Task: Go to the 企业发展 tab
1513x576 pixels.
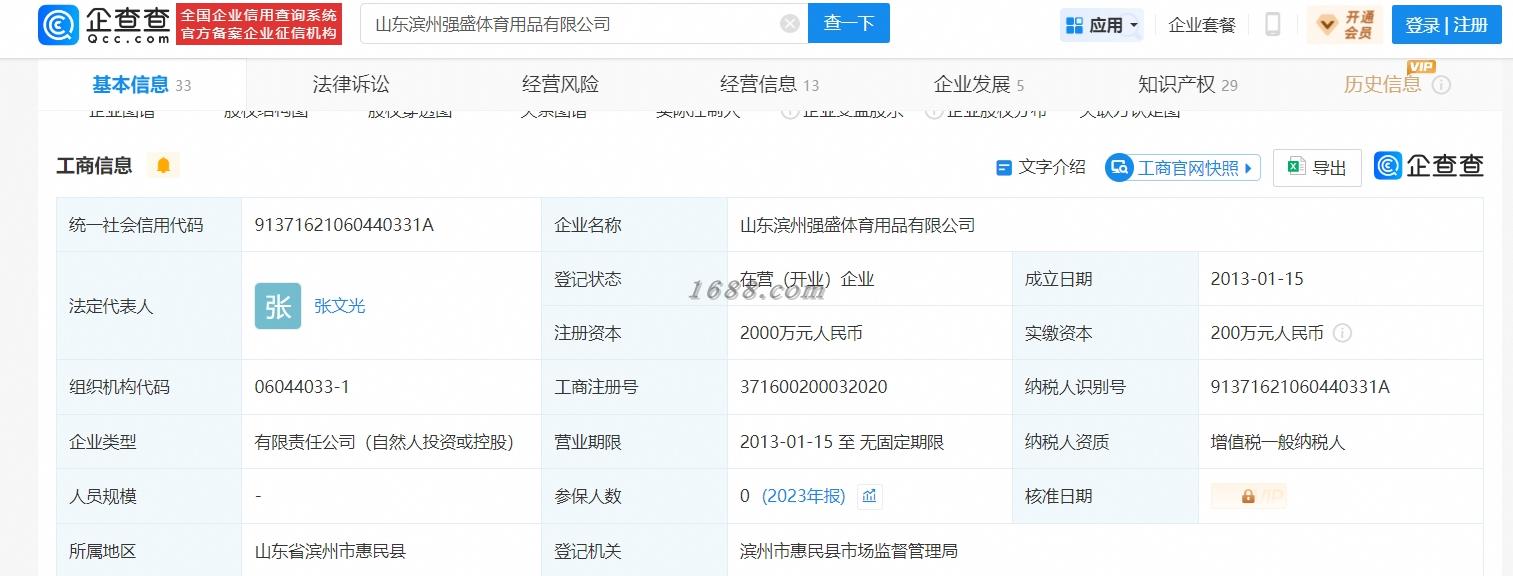Action: pos(978,85)
